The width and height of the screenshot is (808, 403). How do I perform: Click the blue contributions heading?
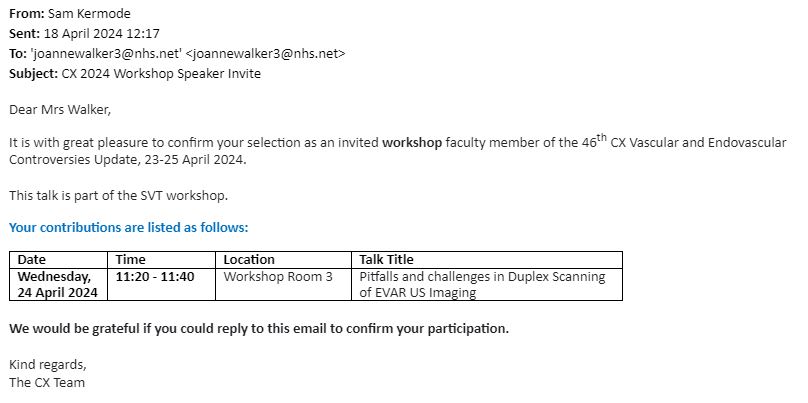click(128, 227)
